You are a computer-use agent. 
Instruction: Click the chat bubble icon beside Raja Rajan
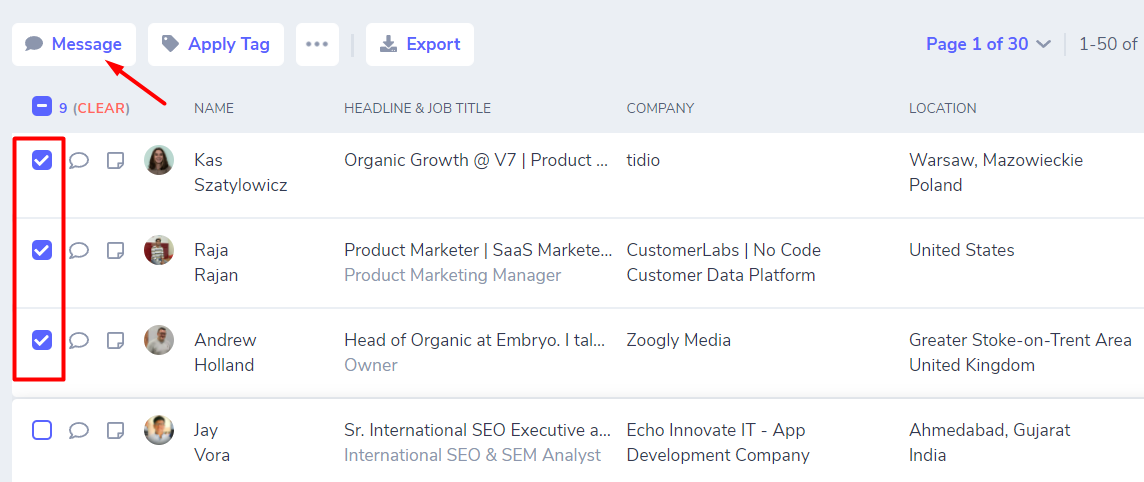coord(79,250)
